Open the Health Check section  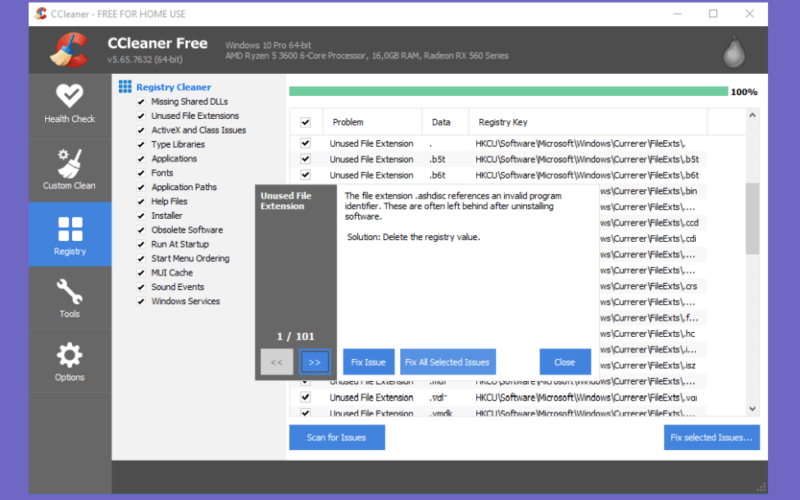70,105
